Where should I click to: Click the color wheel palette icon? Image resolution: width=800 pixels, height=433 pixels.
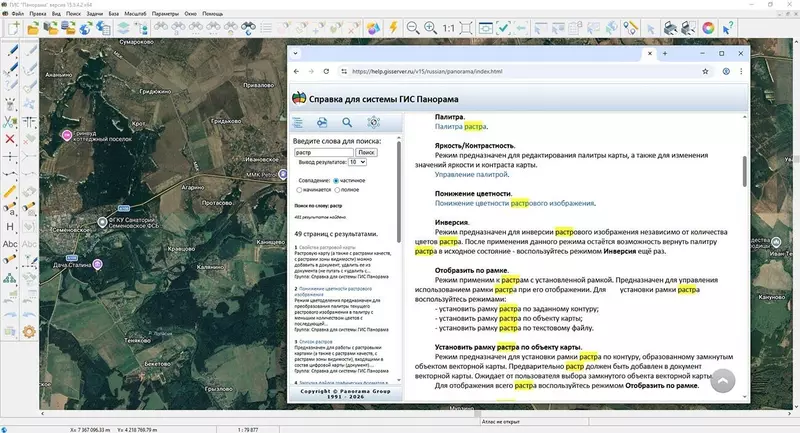click(708, 28)
